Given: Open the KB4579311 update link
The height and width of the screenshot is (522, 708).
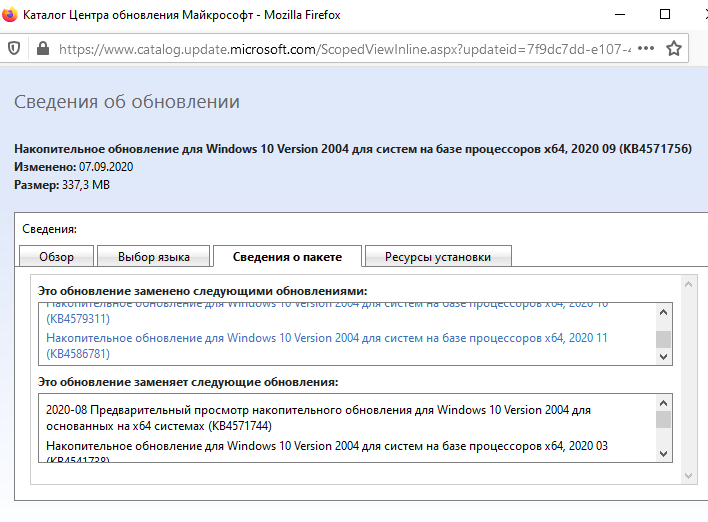Looking at the screenshot, I should [327, 312].
